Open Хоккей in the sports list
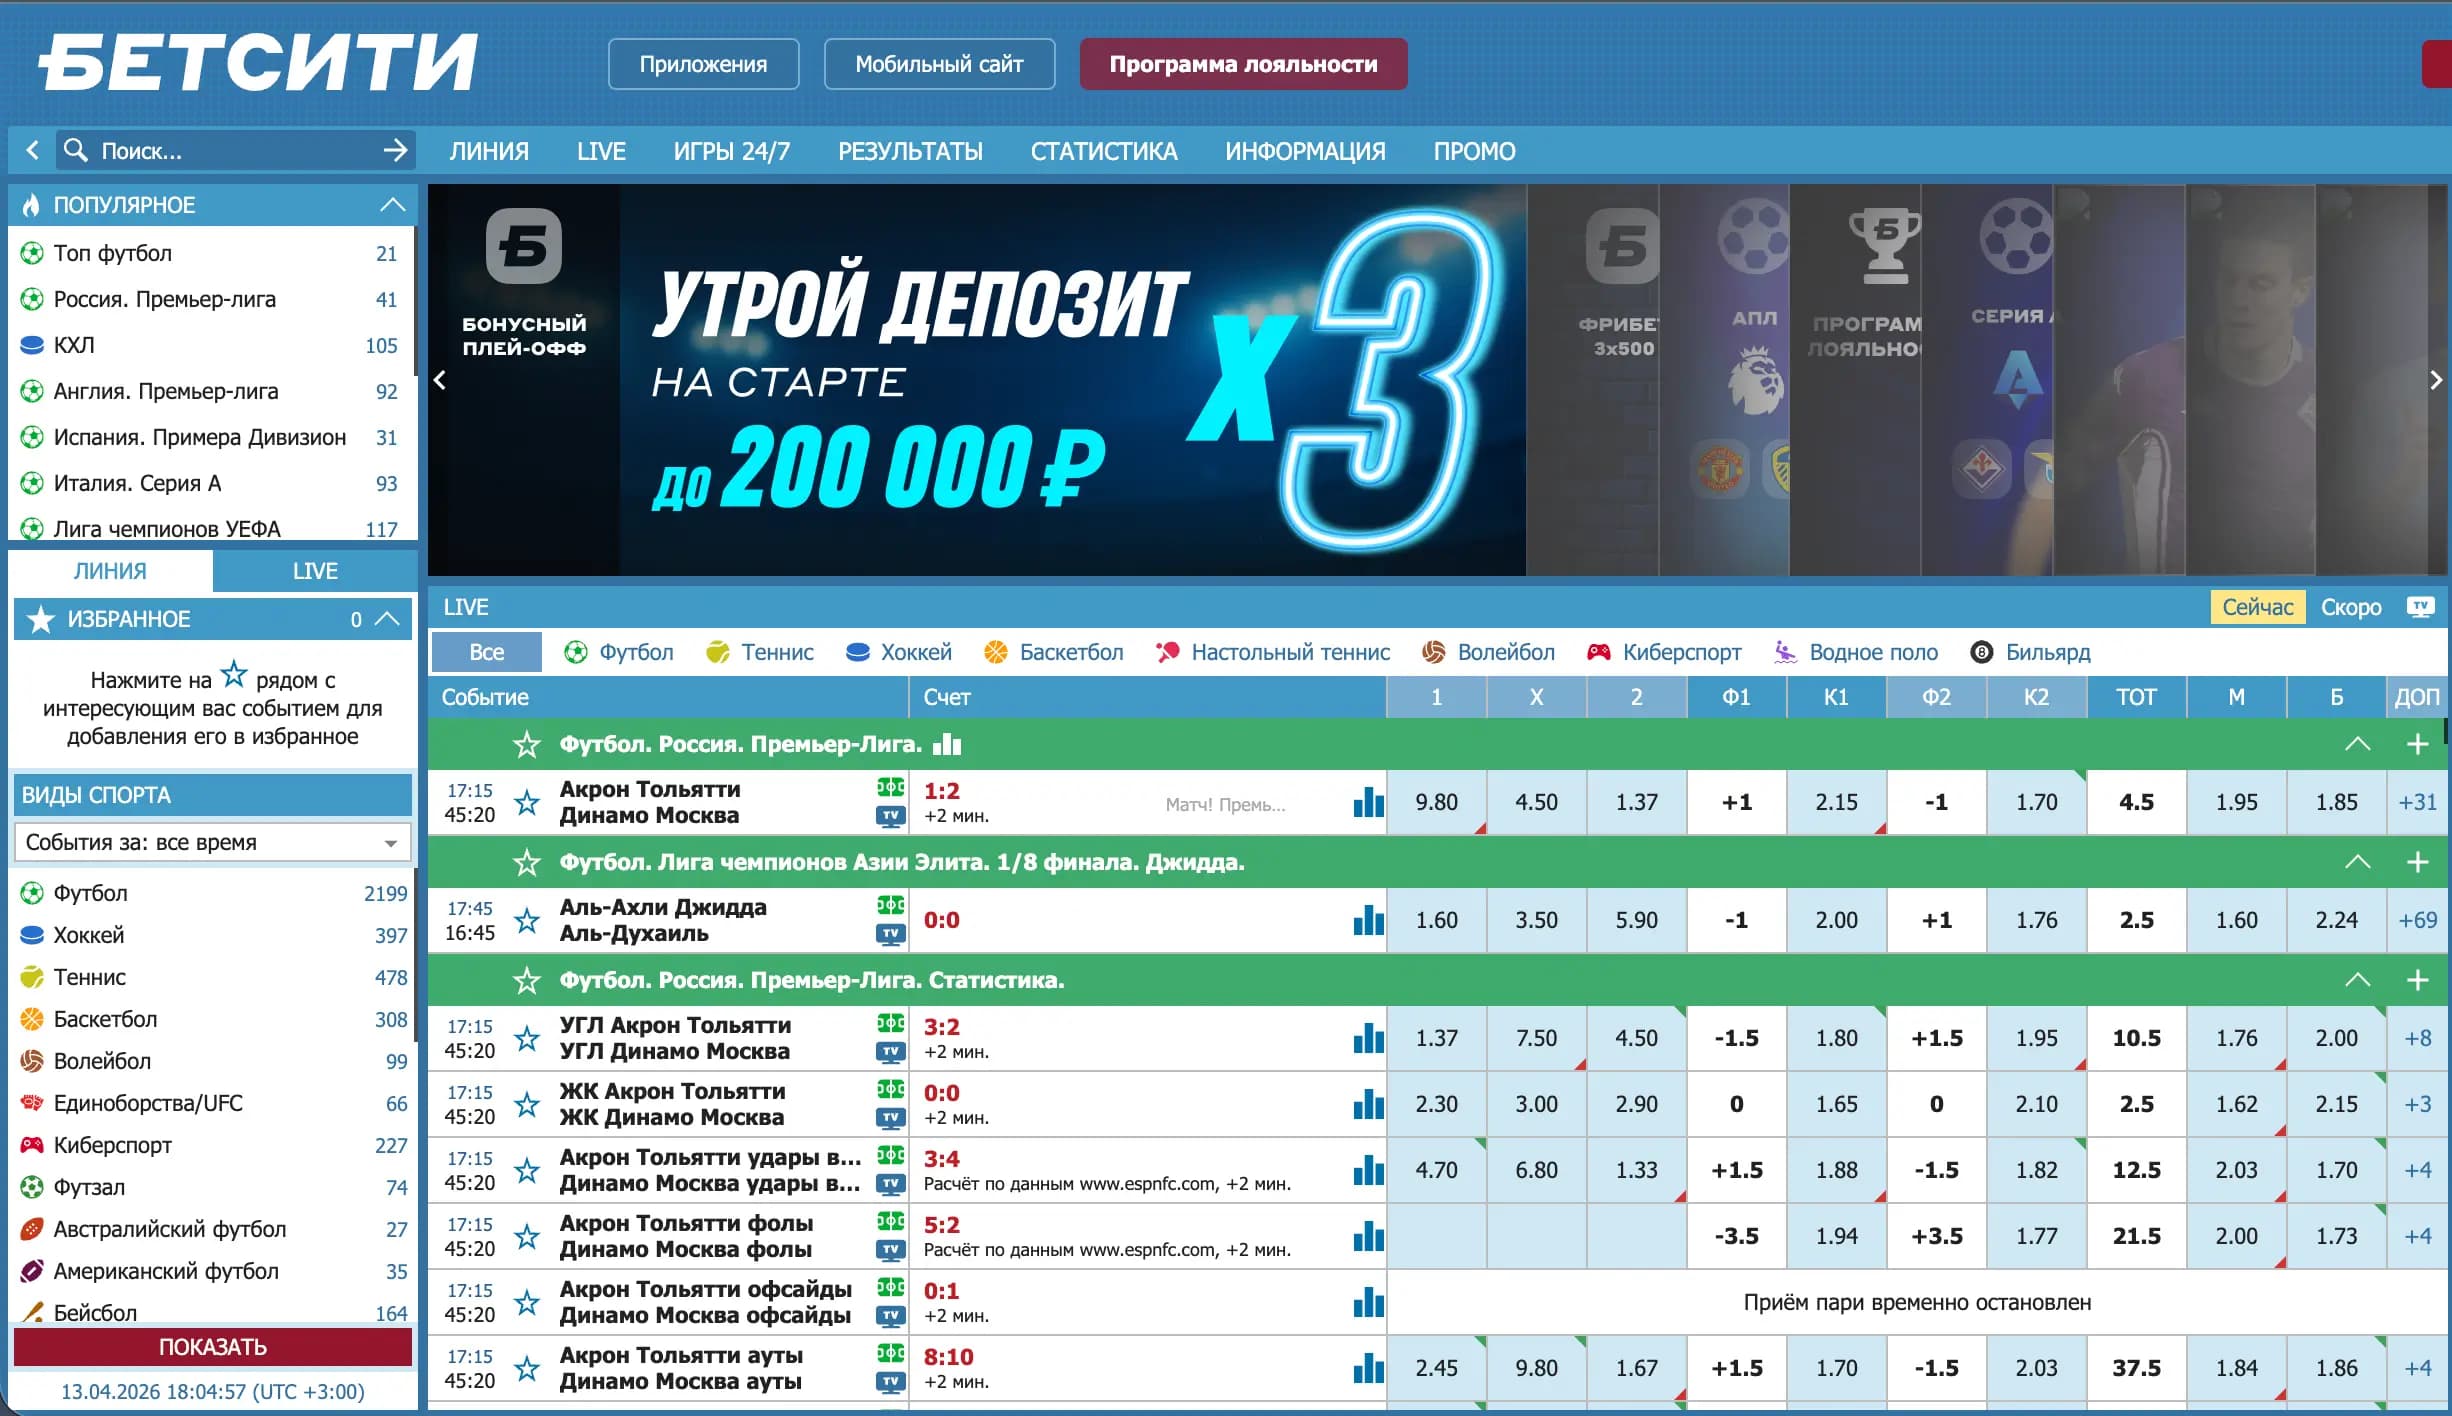The image size is (2452, 1416). click(213, 935)
